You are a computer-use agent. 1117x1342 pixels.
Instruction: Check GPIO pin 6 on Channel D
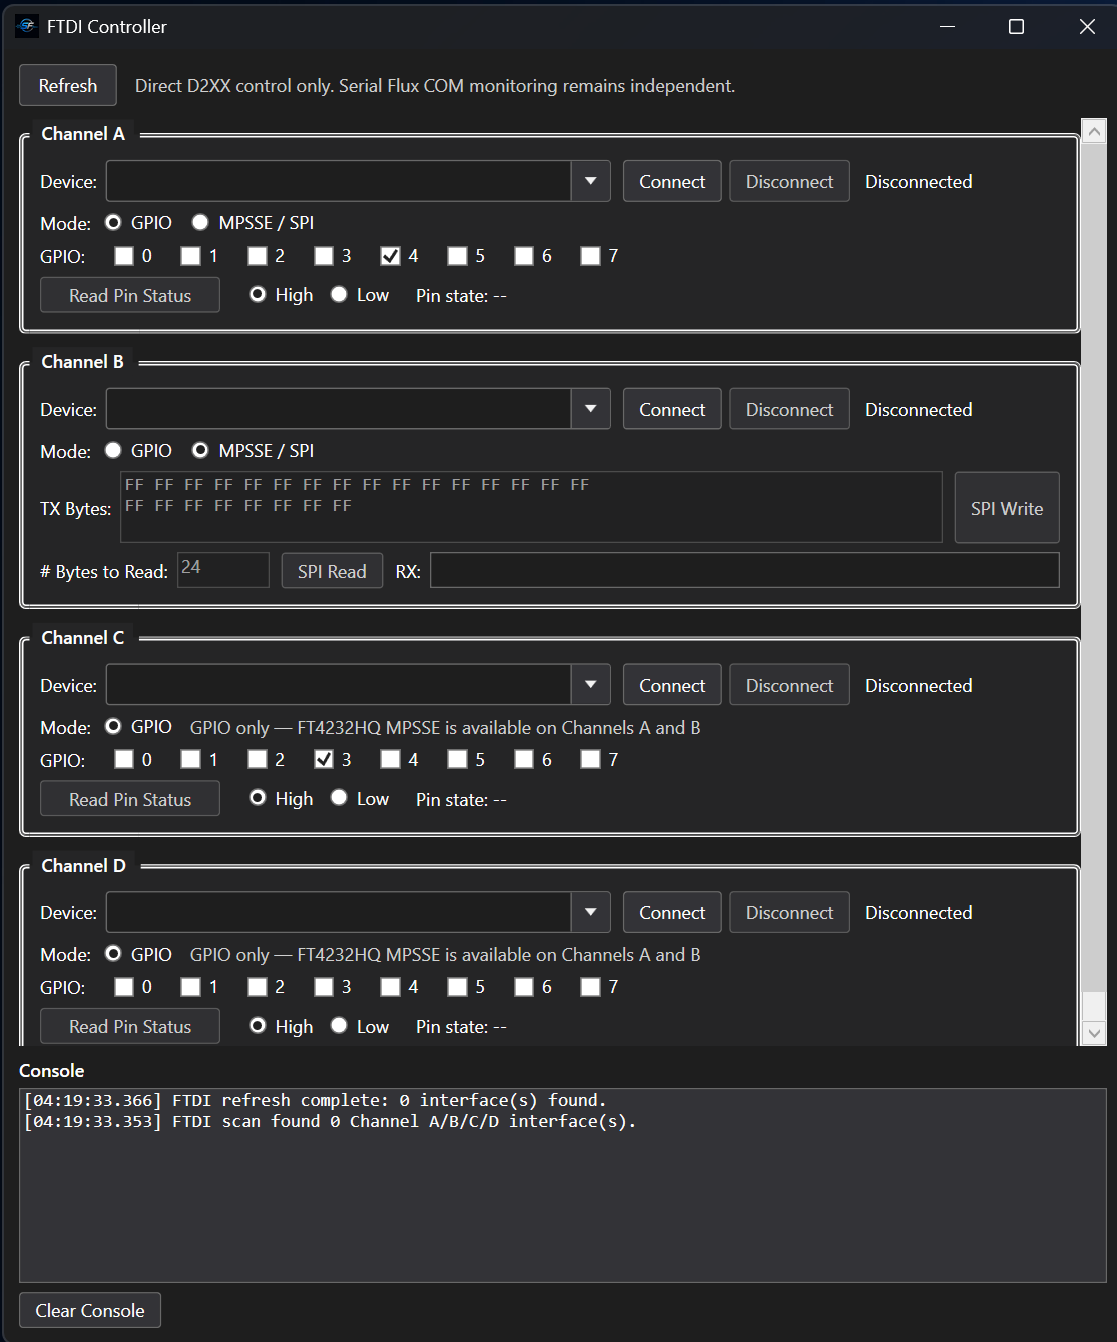point(524,987)
